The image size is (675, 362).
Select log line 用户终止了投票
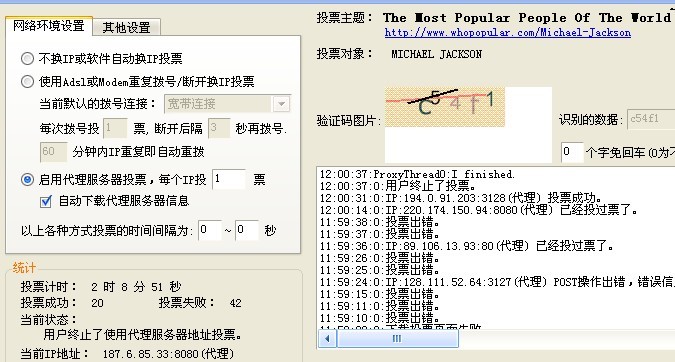point(398,186)
